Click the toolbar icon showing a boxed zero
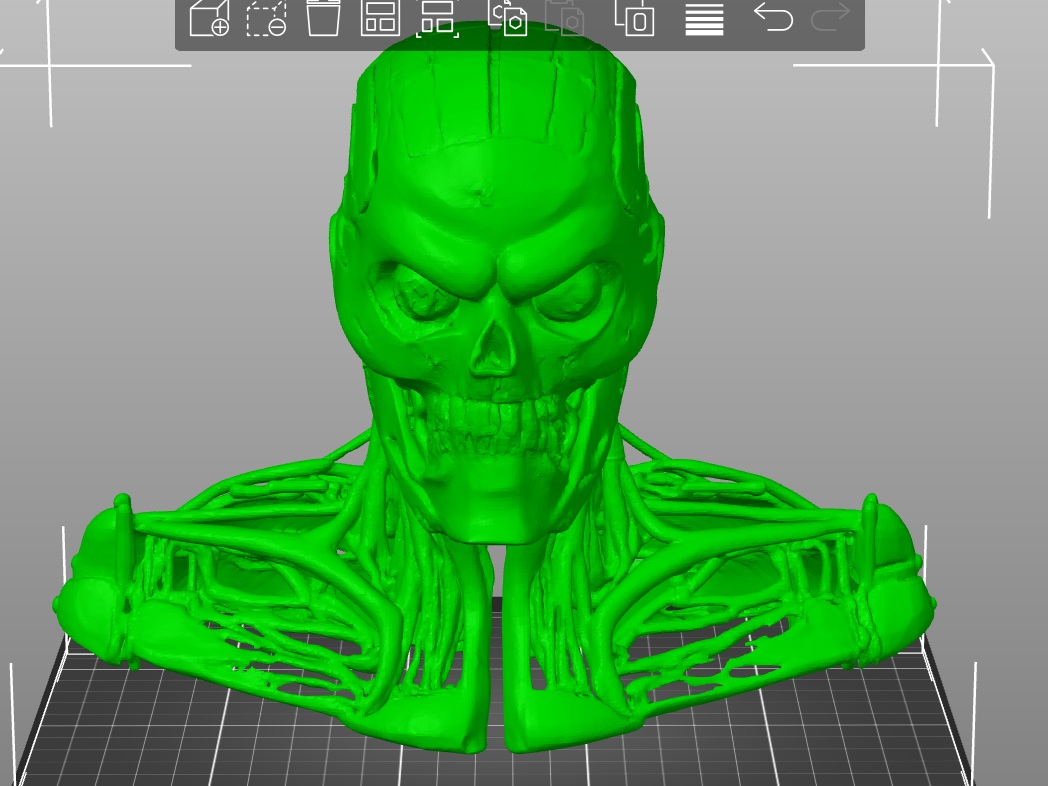Viewport: 1048px width, 786px height. [x=634, y=18]
